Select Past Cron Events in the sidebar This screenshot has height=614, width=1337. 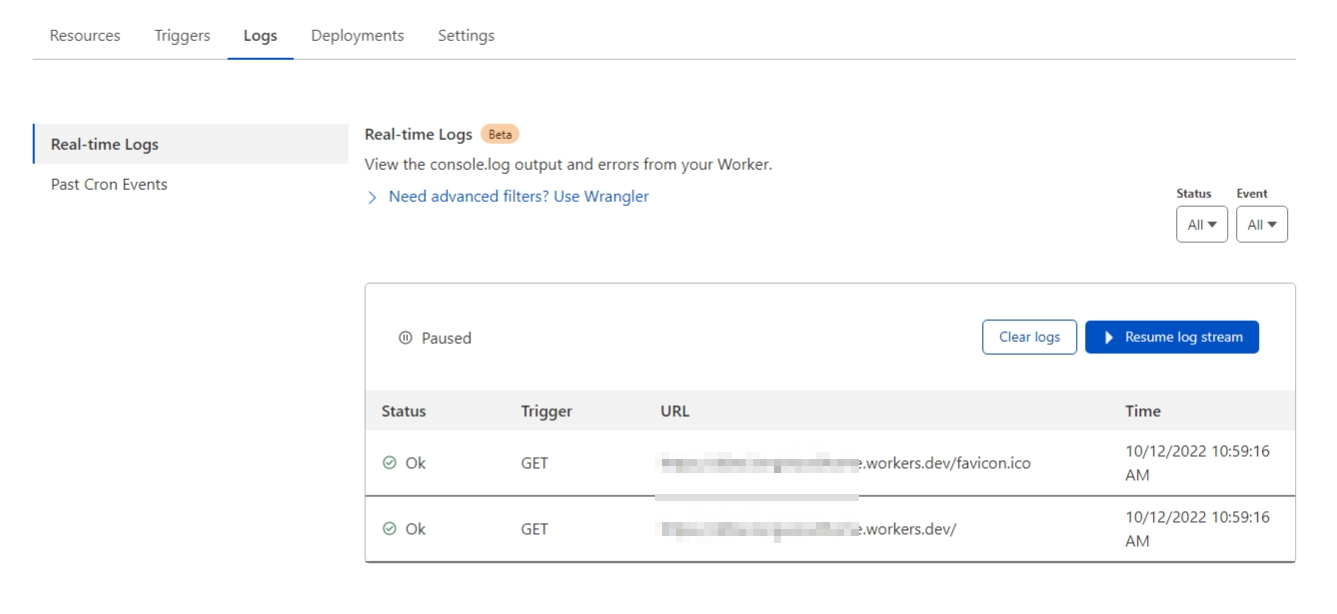click(110, 184)
